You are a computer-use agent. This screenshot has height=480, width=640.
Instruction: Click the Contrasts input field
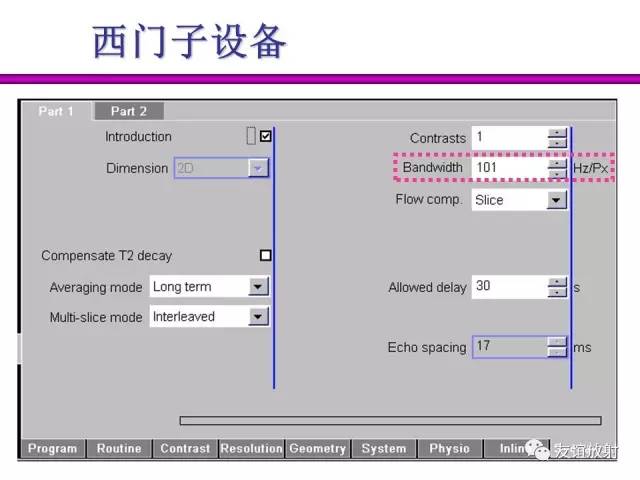point(510,138)
